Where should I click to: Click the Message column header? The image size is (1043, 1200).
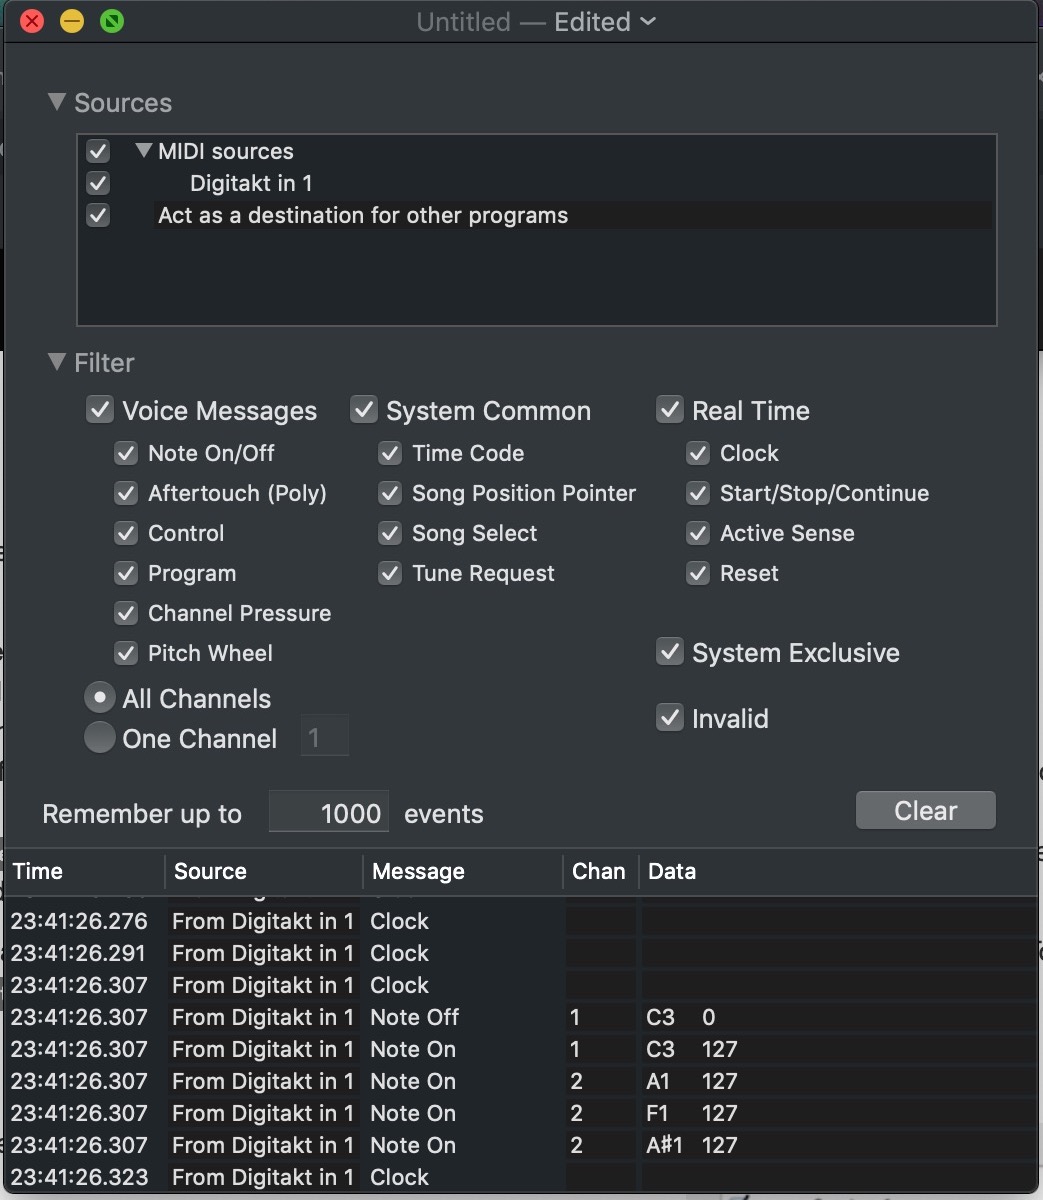(460, 871)
